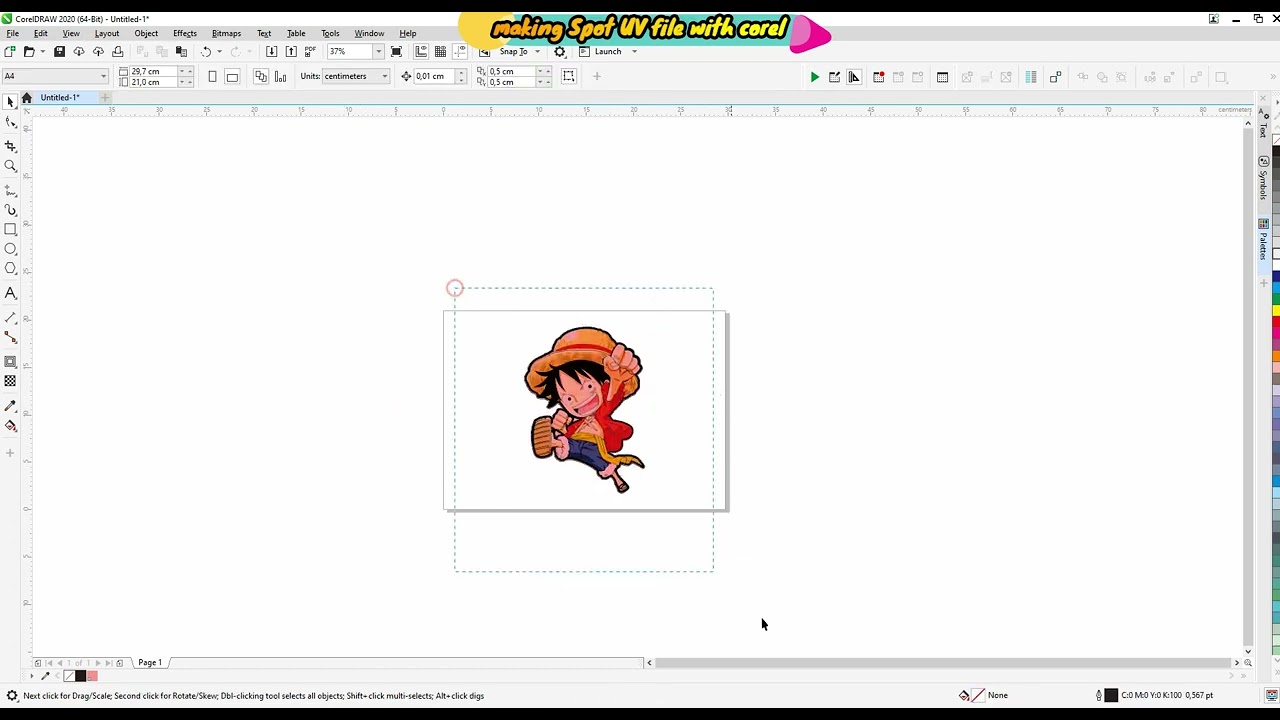Open the A4 page size dropdown
Screen dimensions: 1280x720
point(103,77)
